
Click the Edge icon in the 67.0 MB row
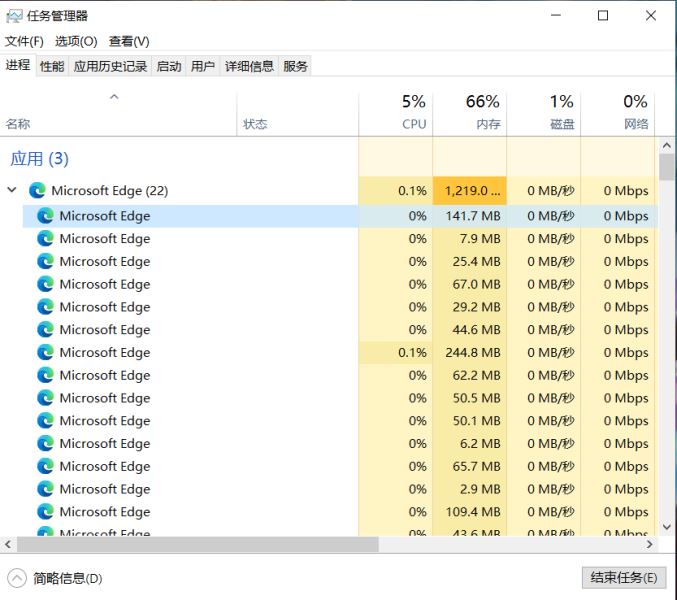pyautogui.click(x=45, y=284)
